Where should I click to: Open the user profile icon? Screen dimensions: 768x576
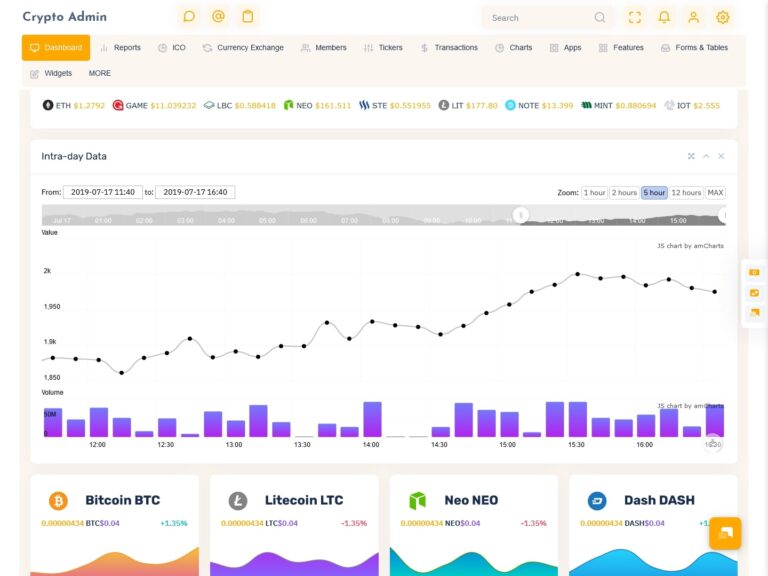click(694, 18)
